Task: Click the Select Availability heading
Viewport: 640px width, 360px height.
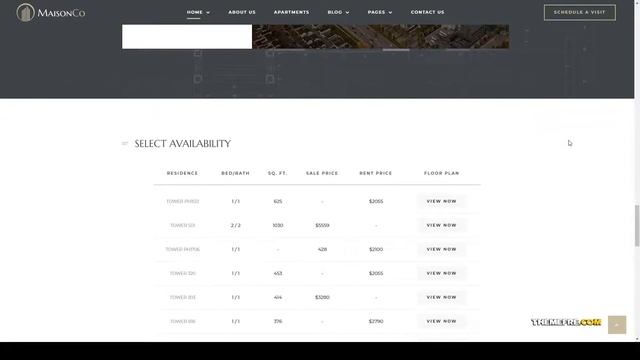Action: pos(182,144)
